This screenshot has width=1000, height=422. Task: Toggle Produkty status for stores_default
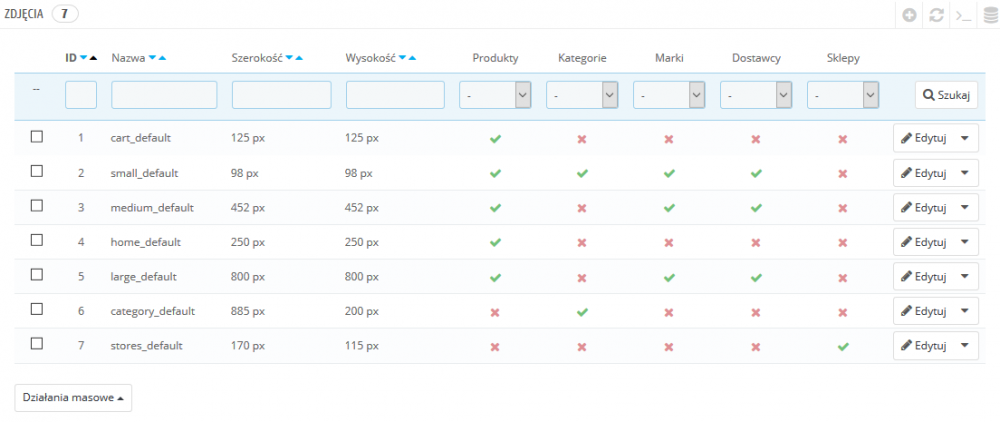pyautogui.click(x=495, y=347)
